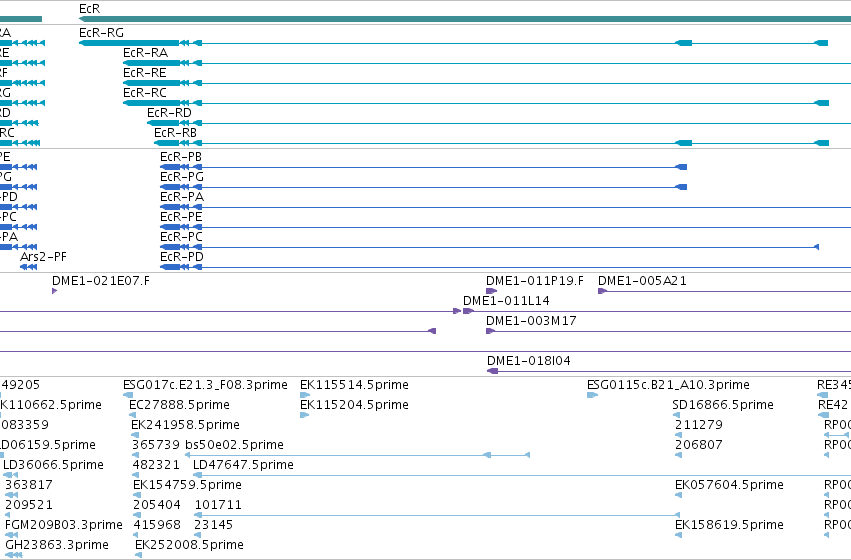Click the 365739 feature label

click(x=156, y=445)
